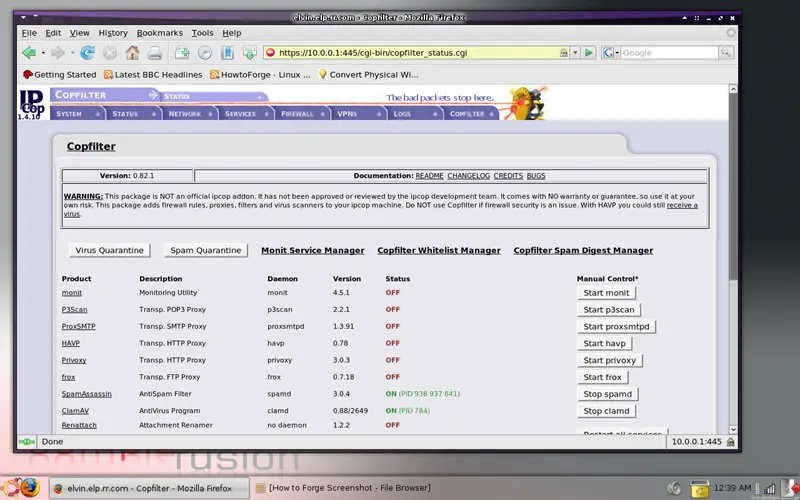Viewport: 800px width, 500px height.
Task: Open the downloads icon in toolbar
Action: coord(249,53)
